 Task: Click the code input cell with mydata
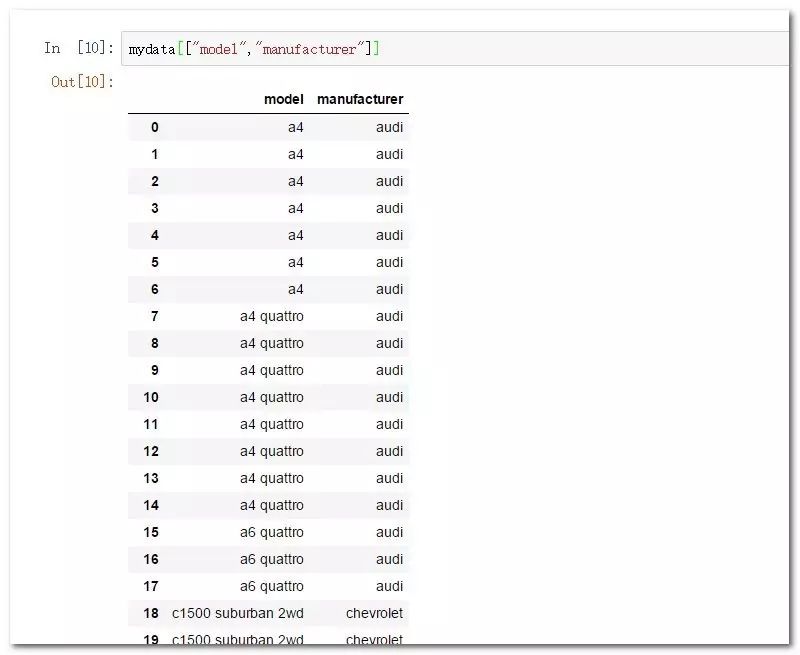[455, 48]
